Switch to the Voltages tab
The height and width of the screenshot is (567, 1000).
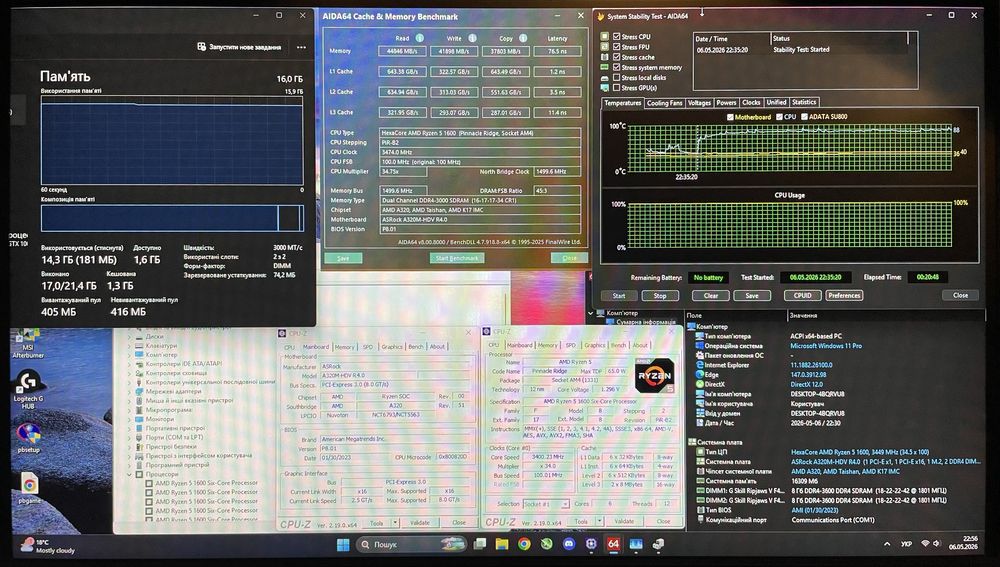tap(699, 103)
